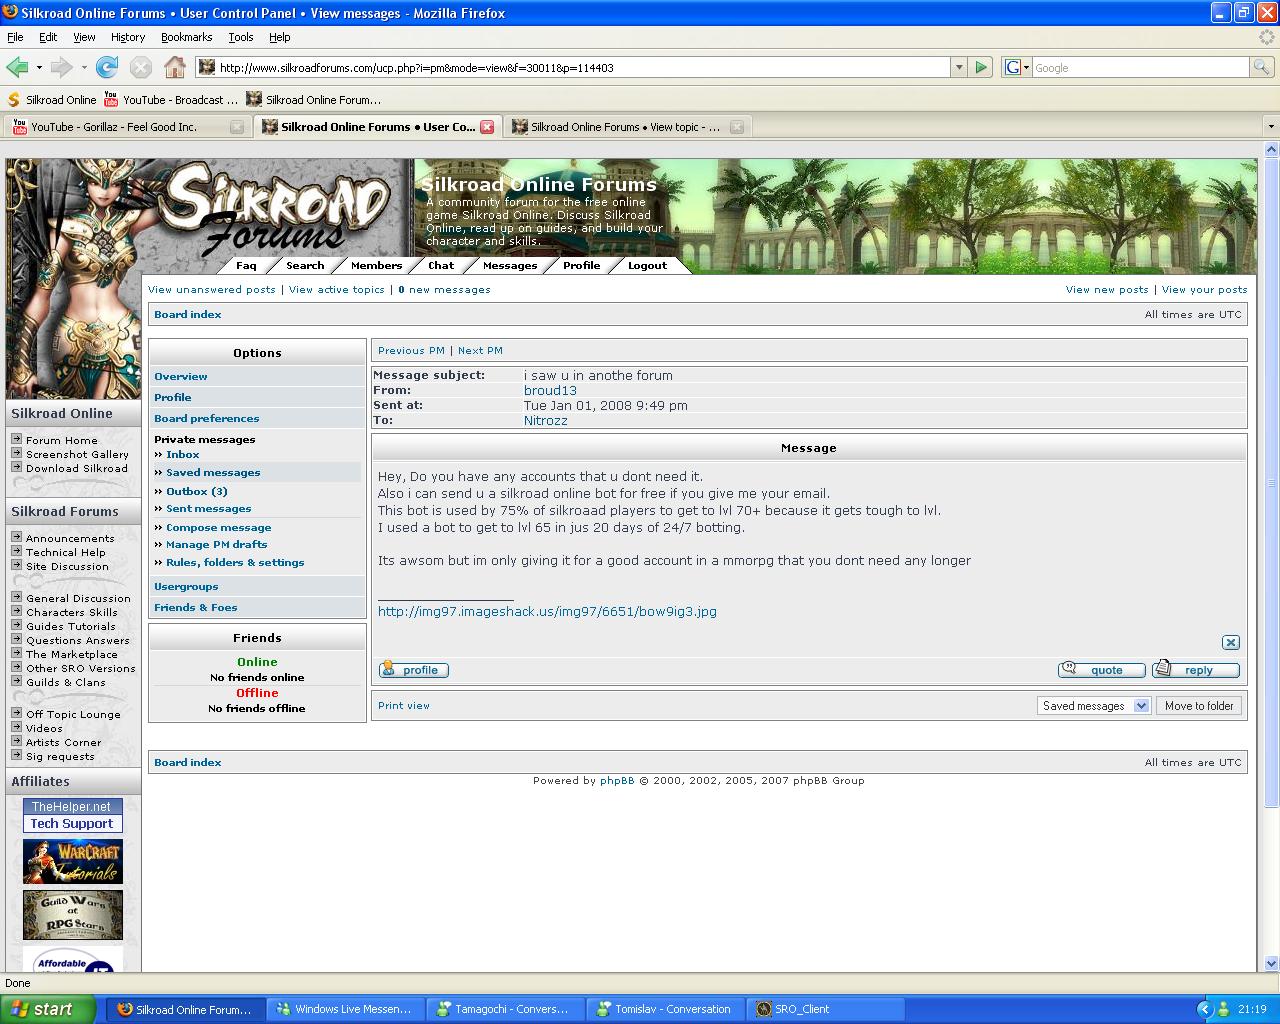
Task: Delete message using small X icon
Action: [1231, 642]
